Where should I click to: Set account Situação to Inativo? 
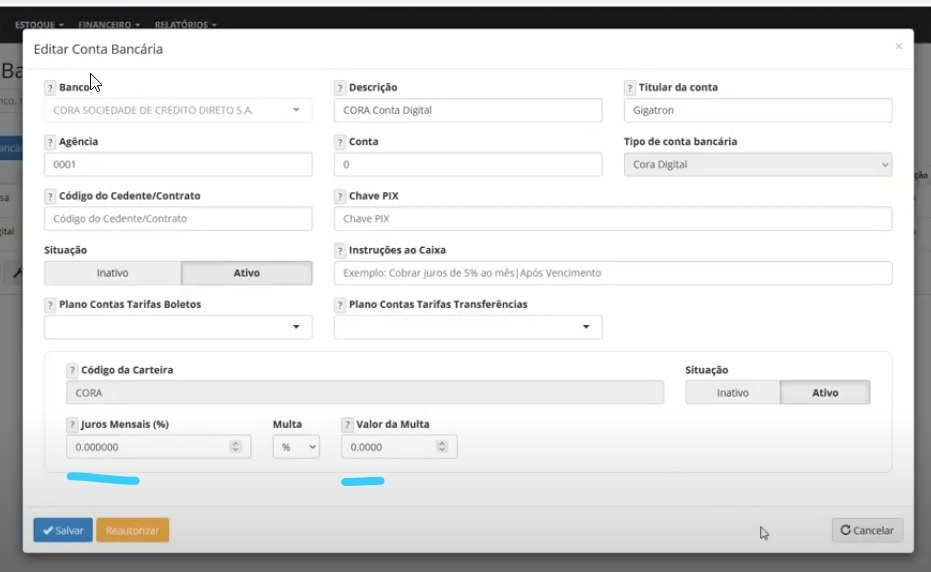112,273
